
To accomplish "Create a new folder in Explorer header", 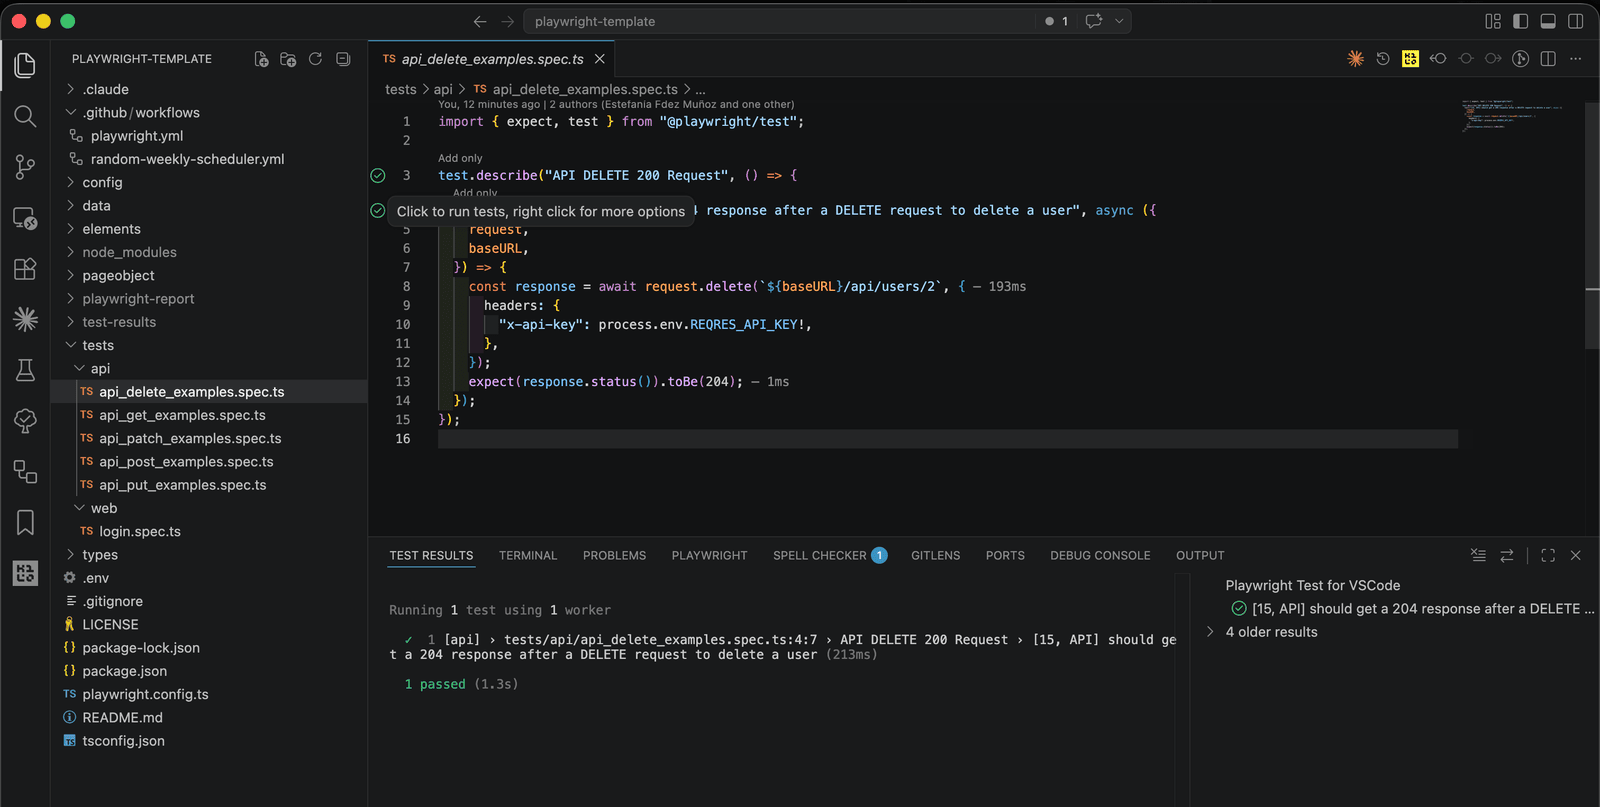I will tap(288, 59).
